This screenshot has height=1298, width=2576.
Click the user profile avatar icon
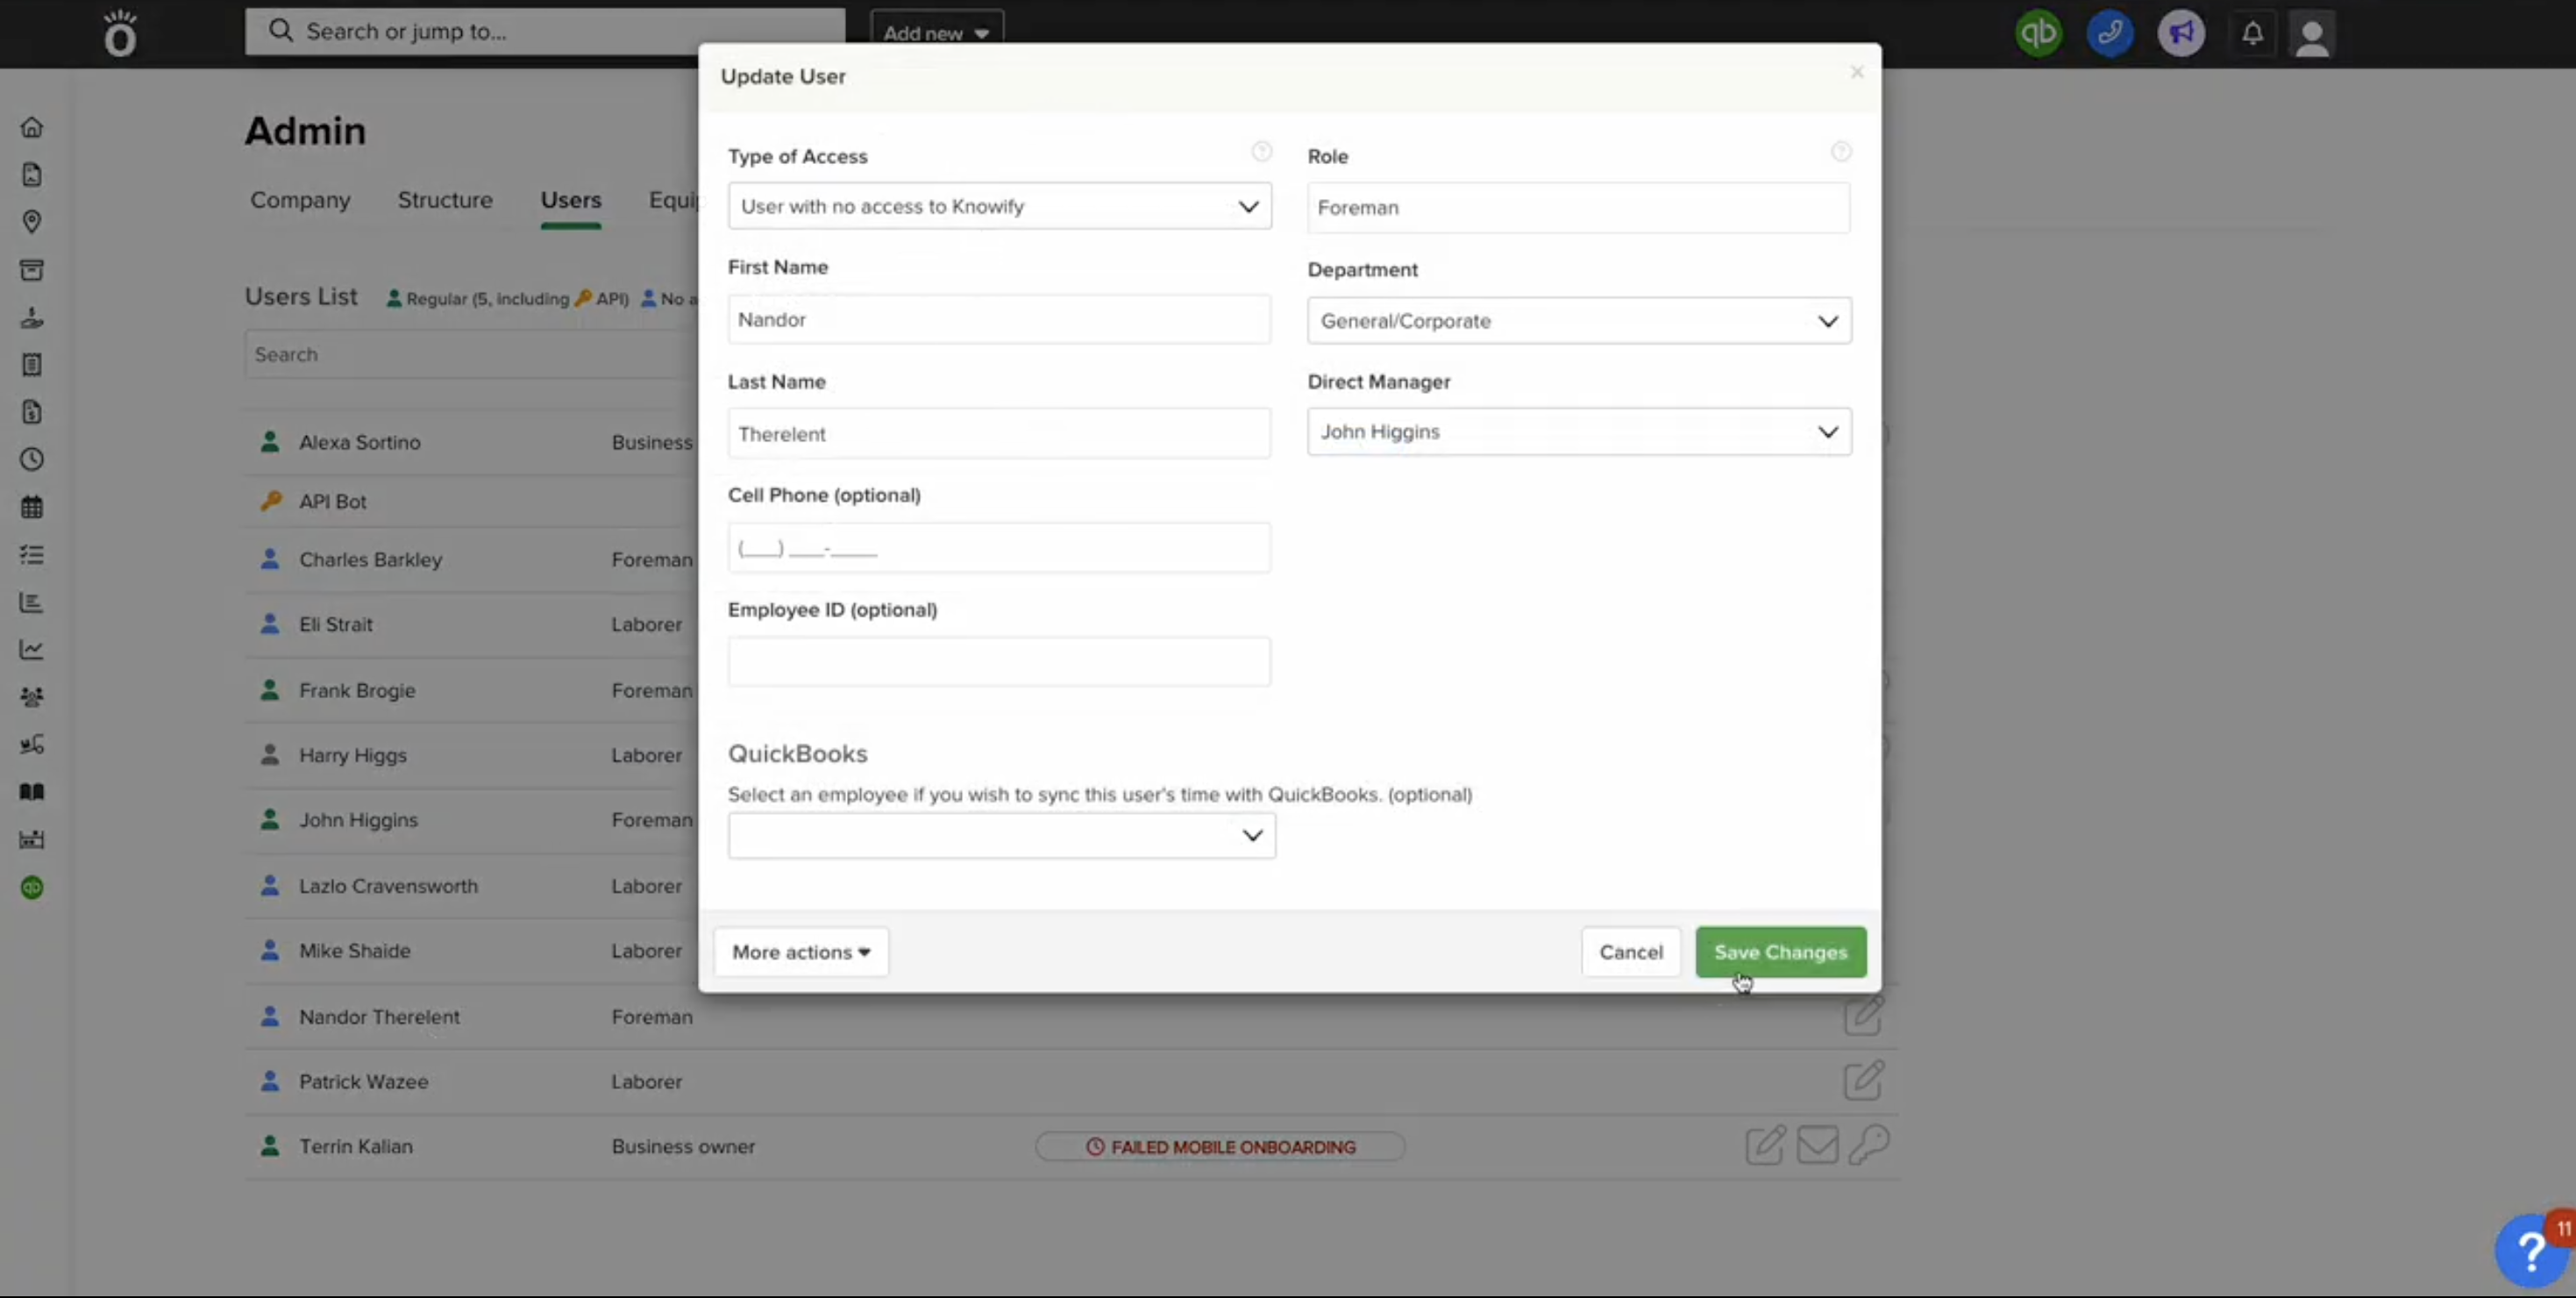(x=2311, y=36)
